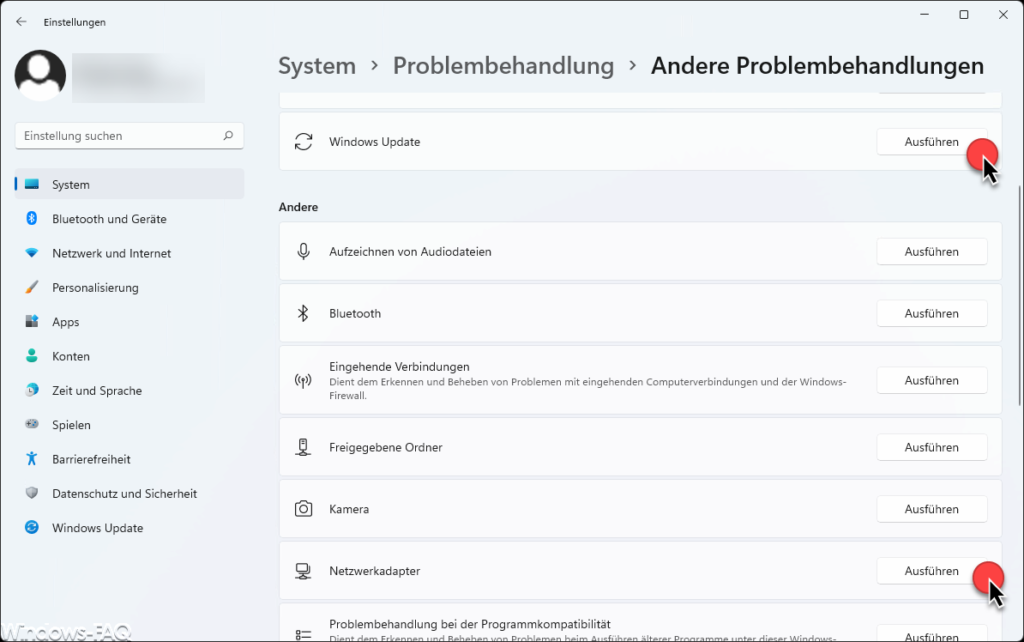Click the Andere Problembehandlungen page title
The height and width of the screenshot is (642, 1024).
pos(817,65)
